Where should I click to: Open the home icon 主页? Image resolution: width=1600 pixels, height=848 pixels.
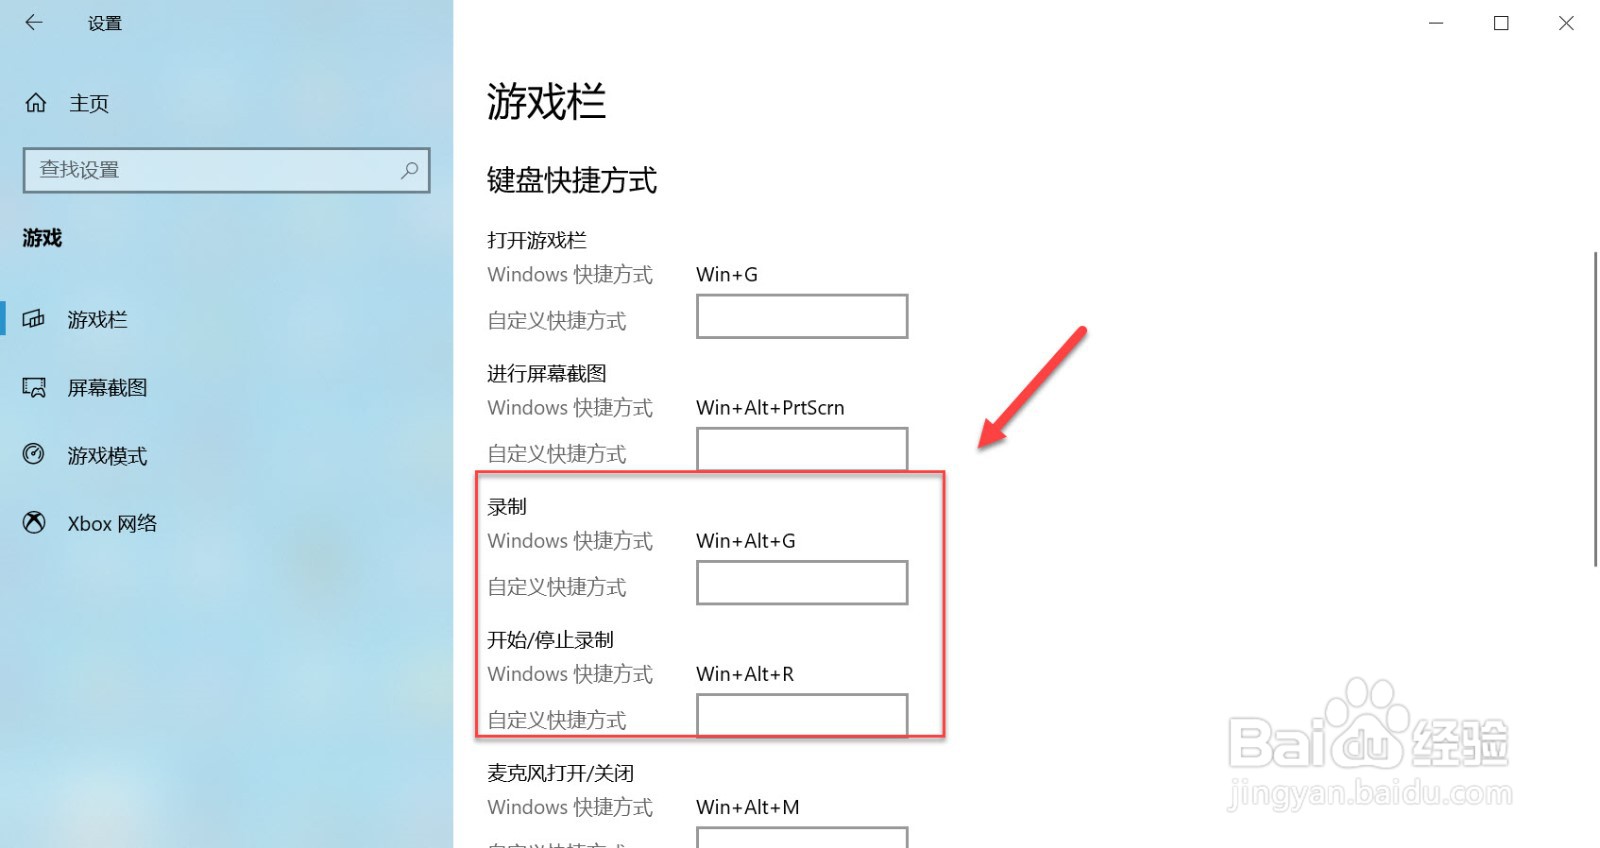click(36, 103)
